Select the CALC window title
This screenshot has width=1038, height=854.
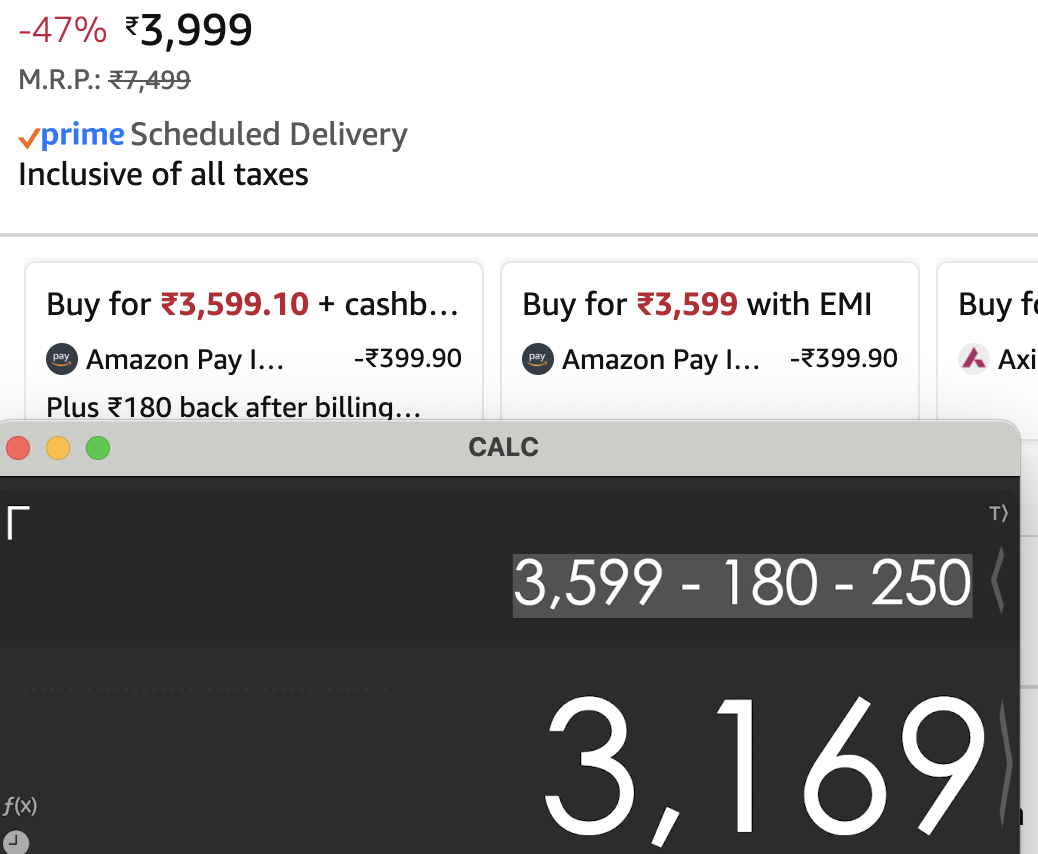click(x=503, y=447)
